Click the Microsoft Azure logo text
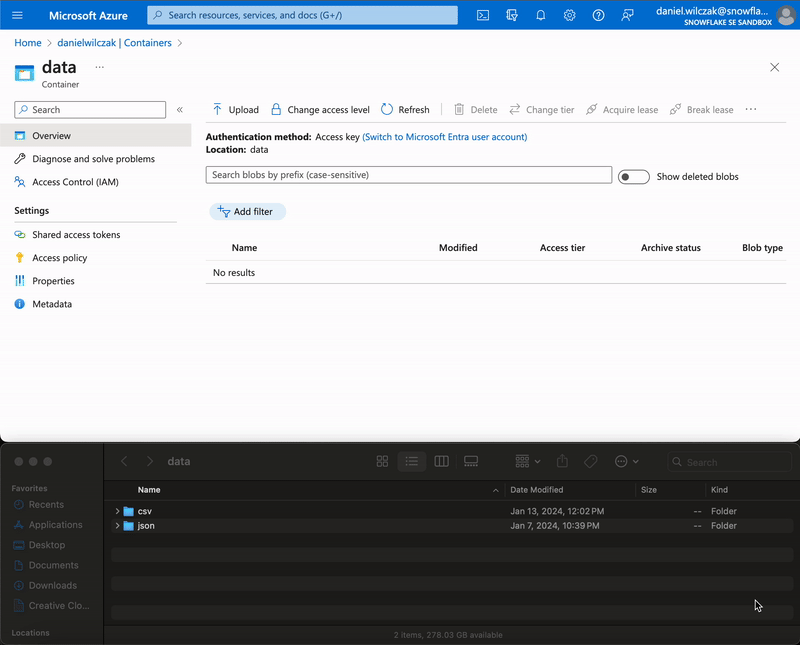The width and height of the screenshot is (800, 645). [88, 15]
